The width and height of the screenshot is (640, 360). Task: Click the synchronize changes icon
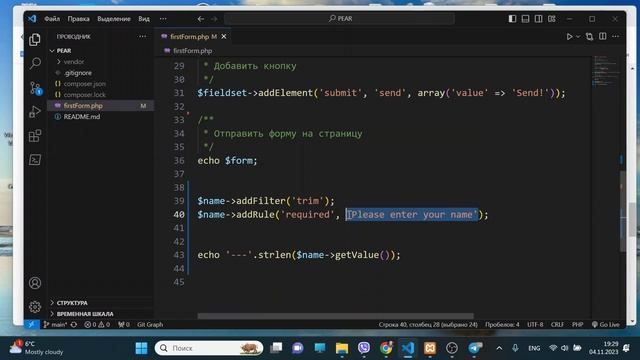[x=74, y=324]
